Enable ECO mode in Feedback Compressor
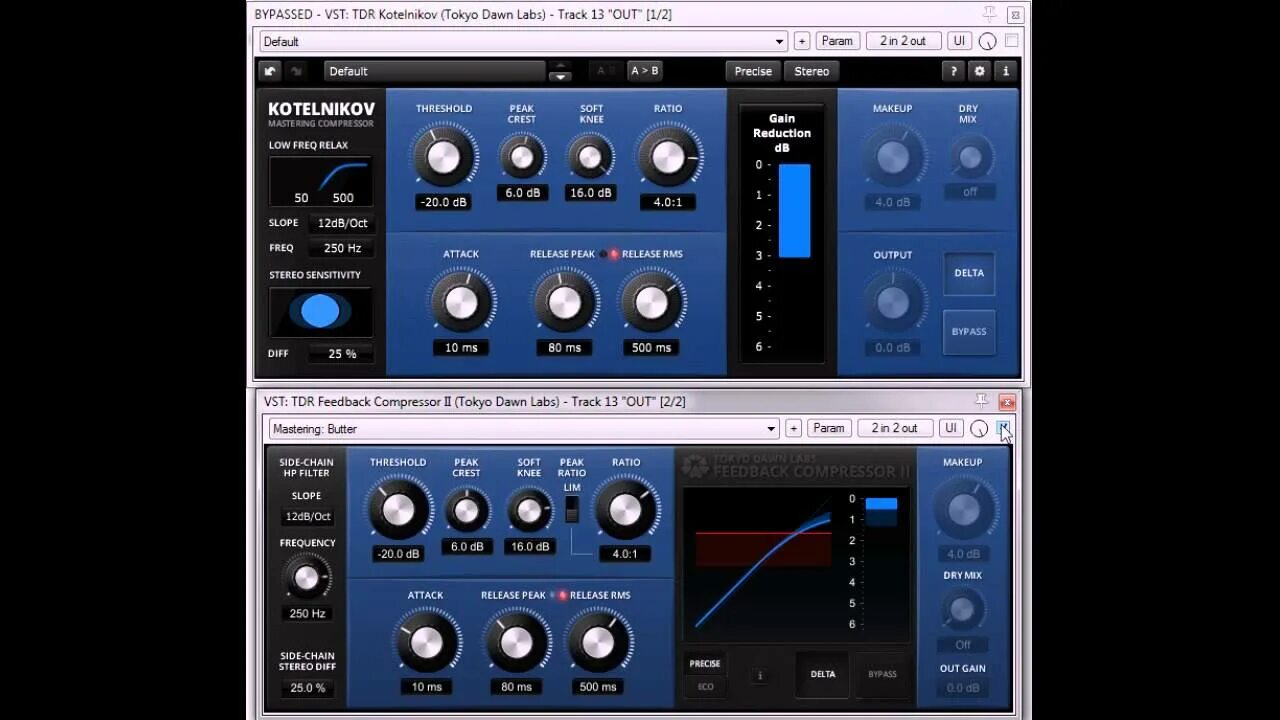This screenshot has width=1280, height=720. [705, 686]
